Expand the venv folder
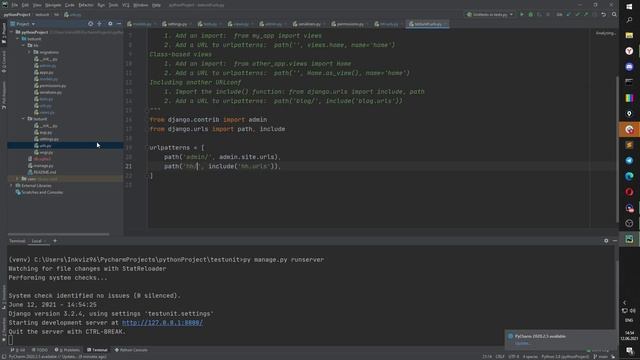The height and width of the screenshot is (360, 640). coord(17,179)
